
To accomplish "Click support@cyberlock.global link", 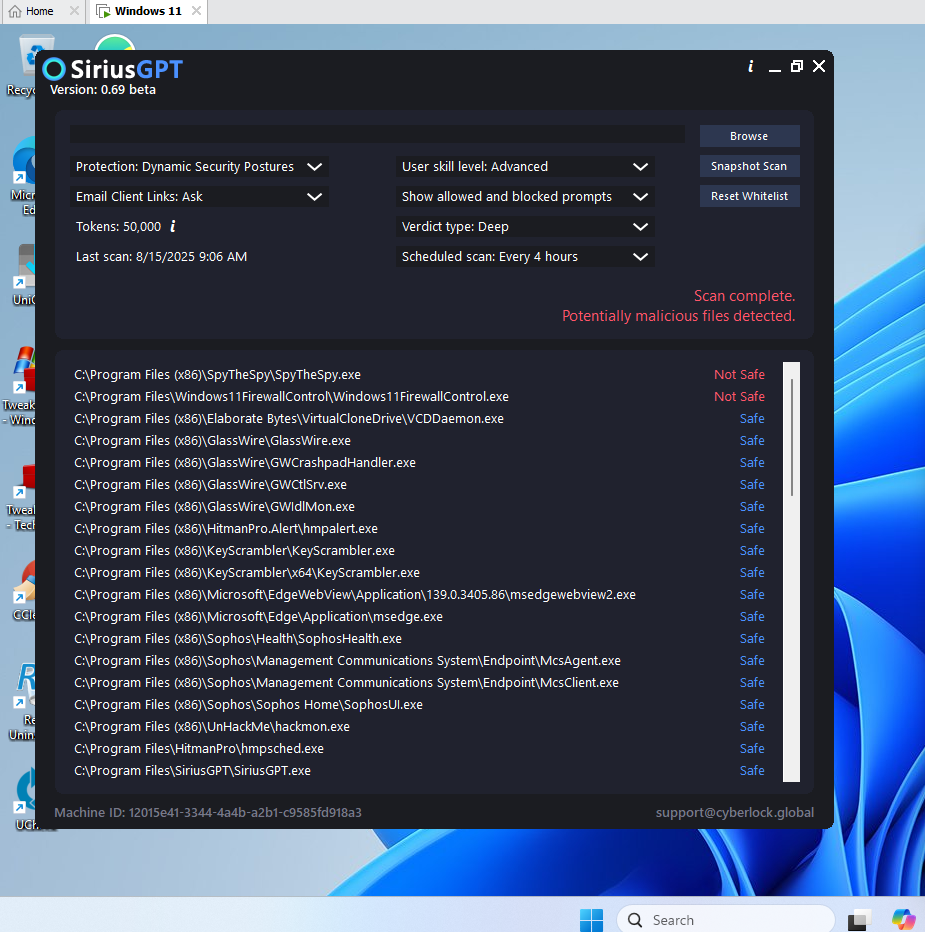I will pos(735,813).
